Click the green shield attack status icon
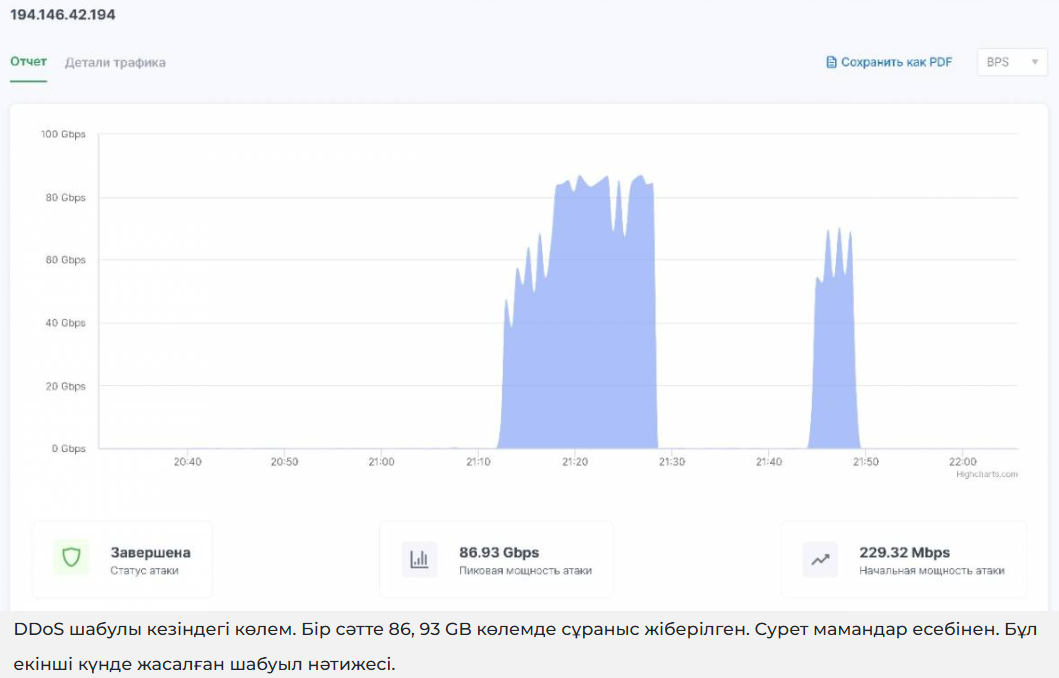The width and height of the screenshot is (1059, 678). coord(71,558)
